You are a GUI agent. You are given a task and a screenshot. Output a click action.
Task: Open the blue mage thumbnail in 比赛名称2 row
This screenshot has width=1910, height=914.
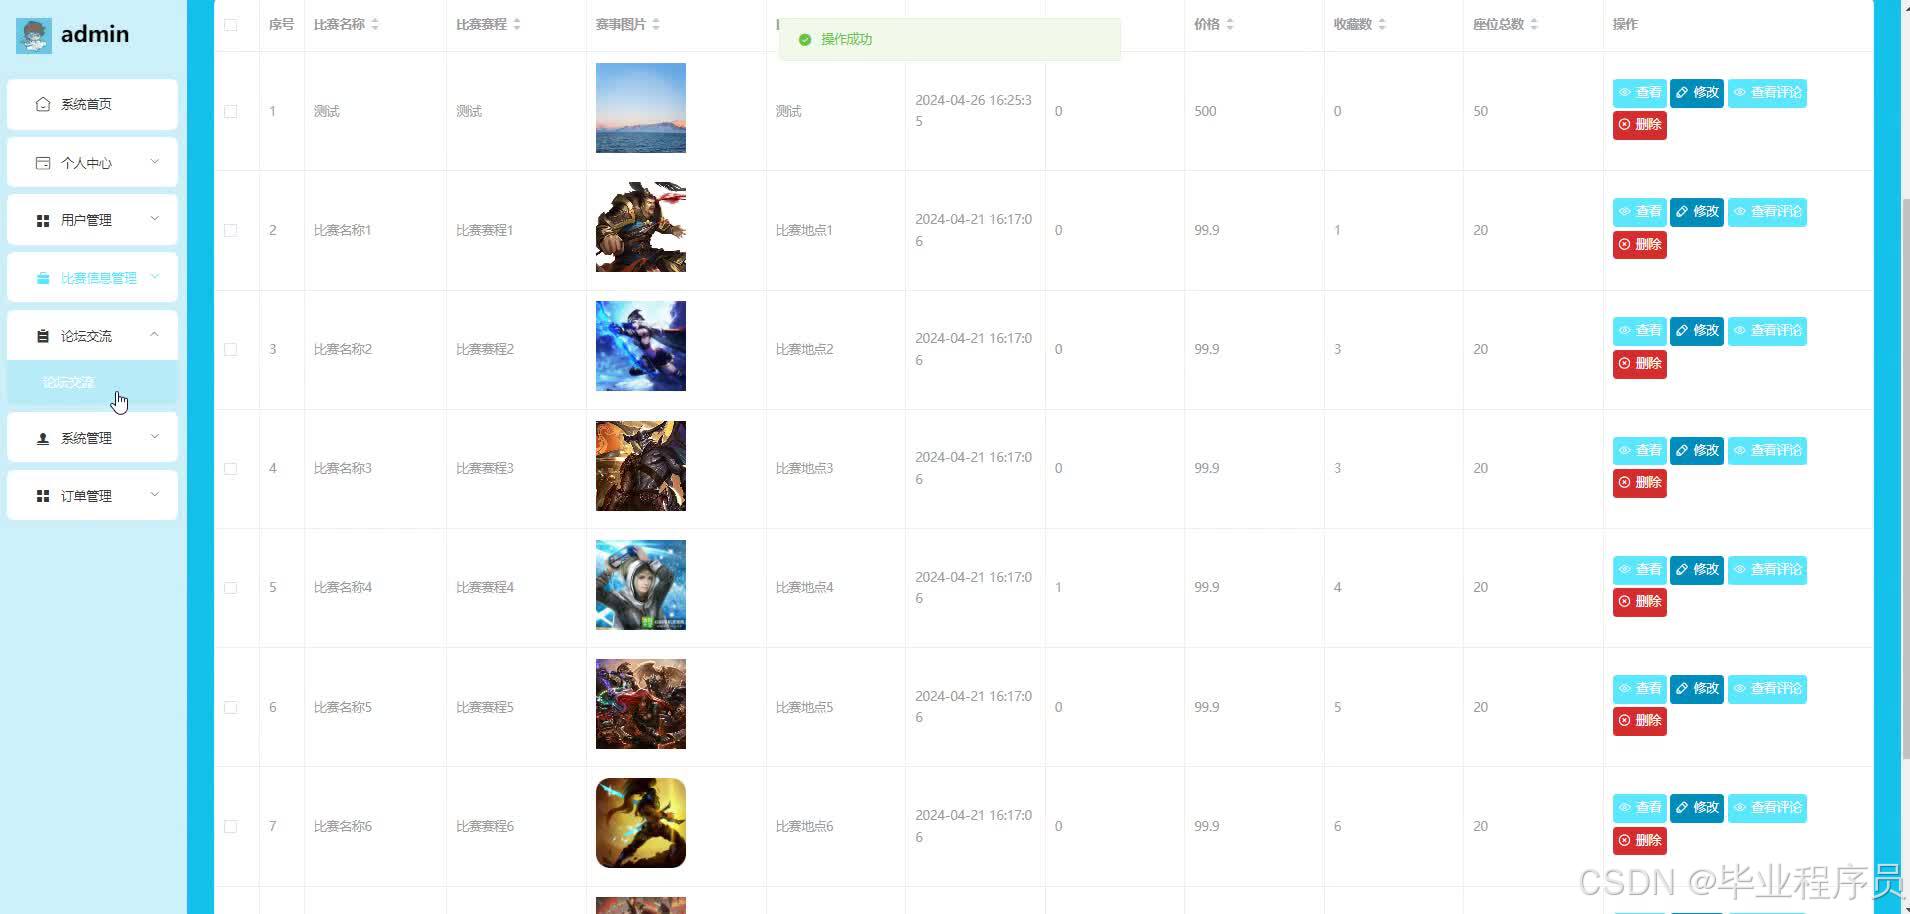[641, 346]
